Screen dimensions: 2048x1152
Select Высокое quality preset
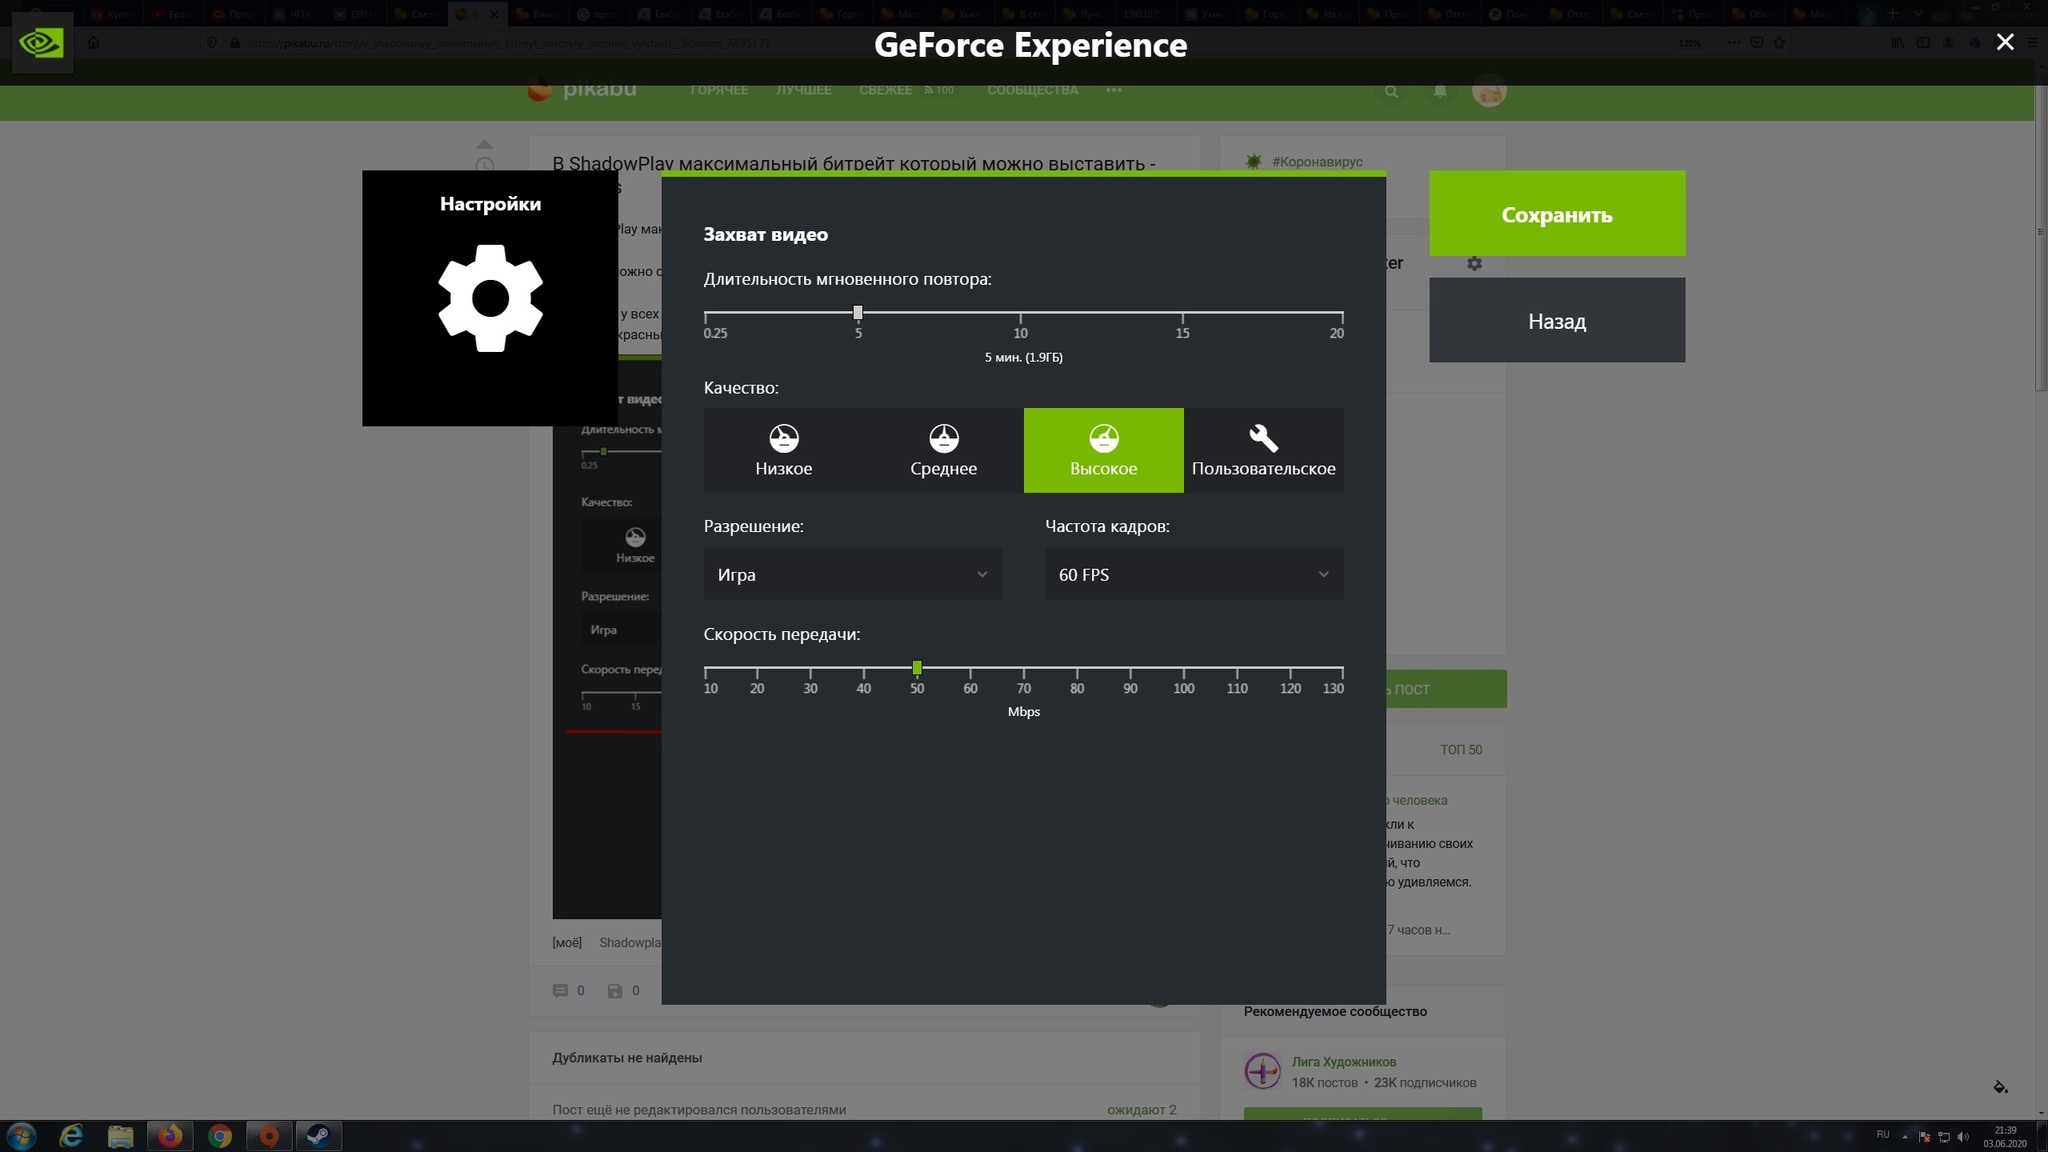point(1103,450)
